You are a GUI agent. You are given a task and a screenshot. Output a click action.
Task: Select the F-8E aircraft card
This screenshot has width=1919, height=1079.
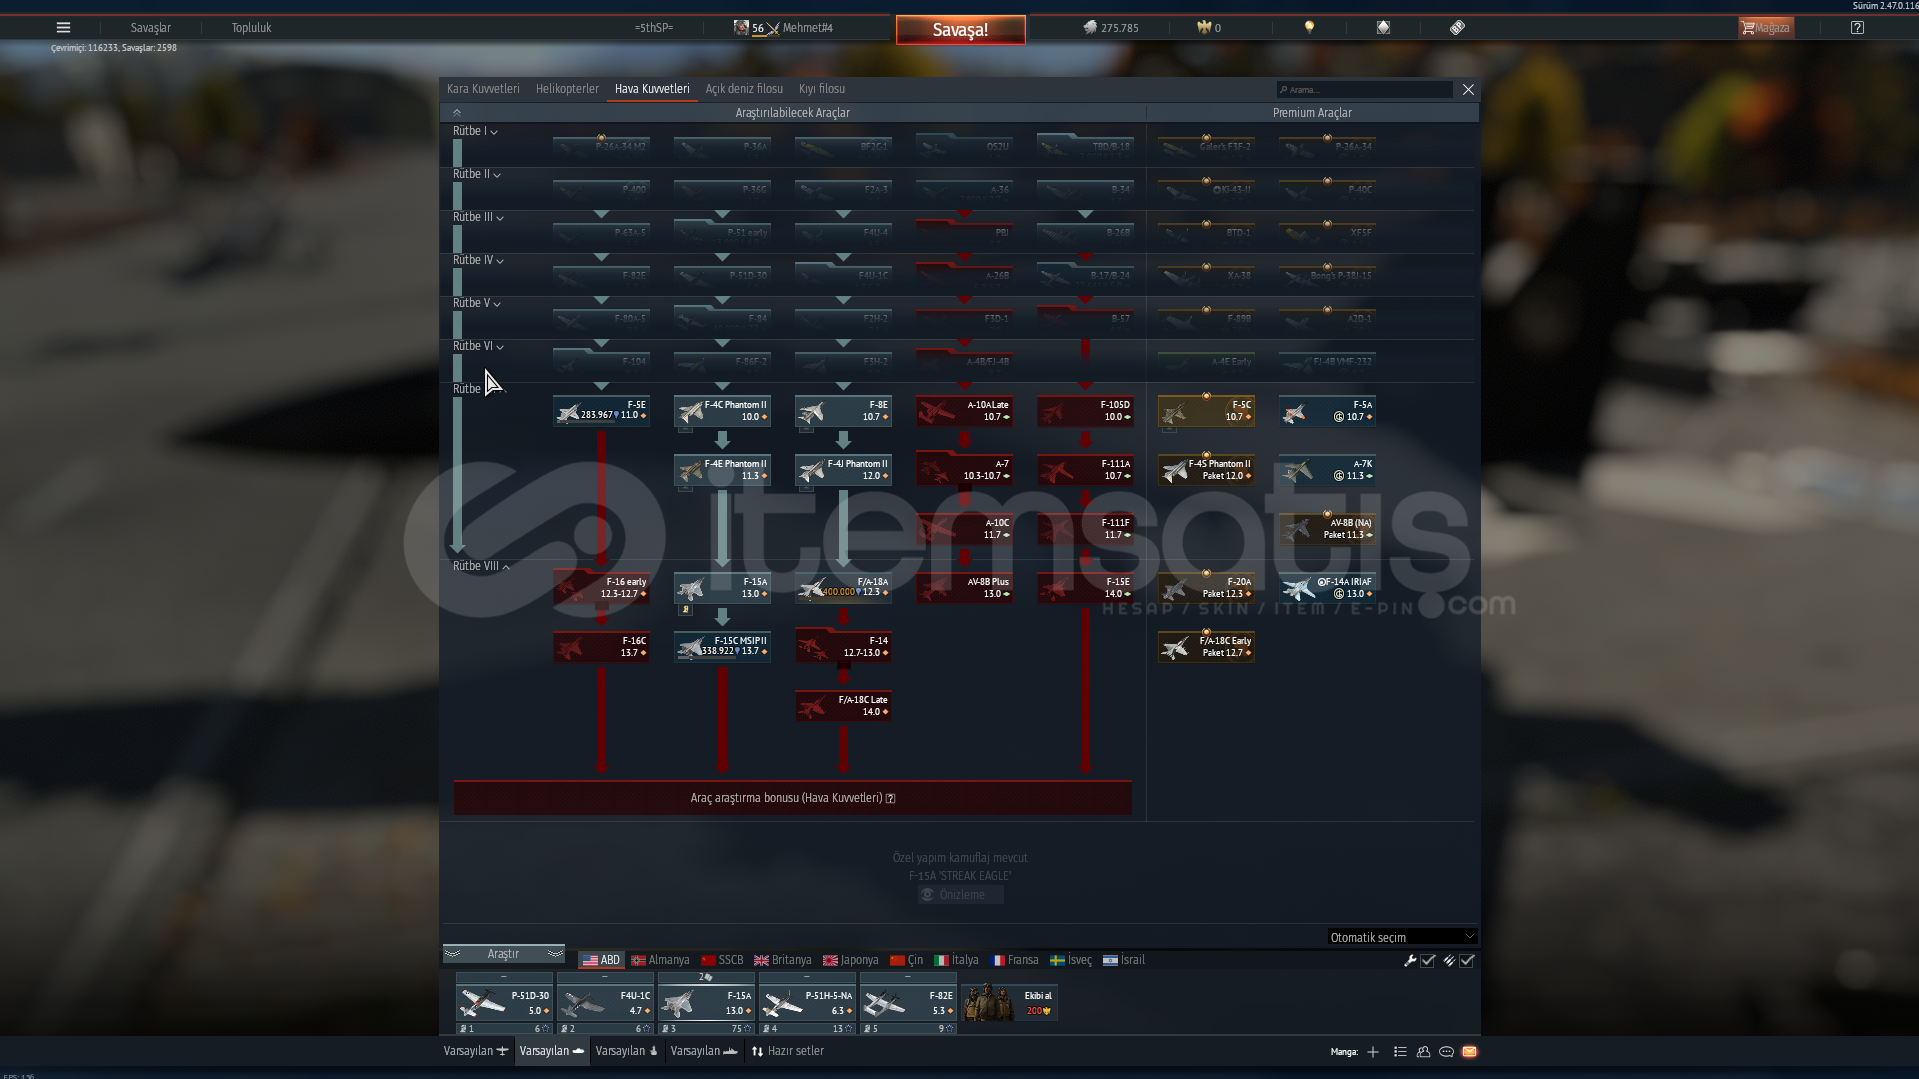(x=843, y=411)
